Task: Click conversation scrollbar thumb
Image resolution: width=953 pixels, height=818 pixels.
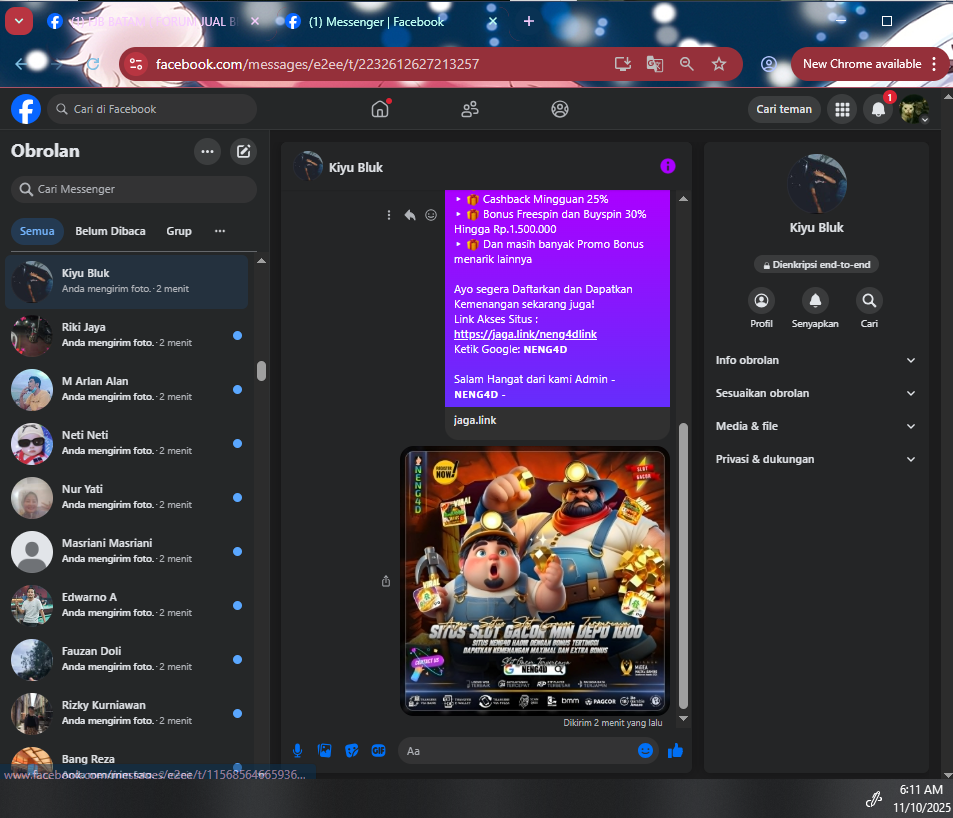Action: (x=683, y=565)
